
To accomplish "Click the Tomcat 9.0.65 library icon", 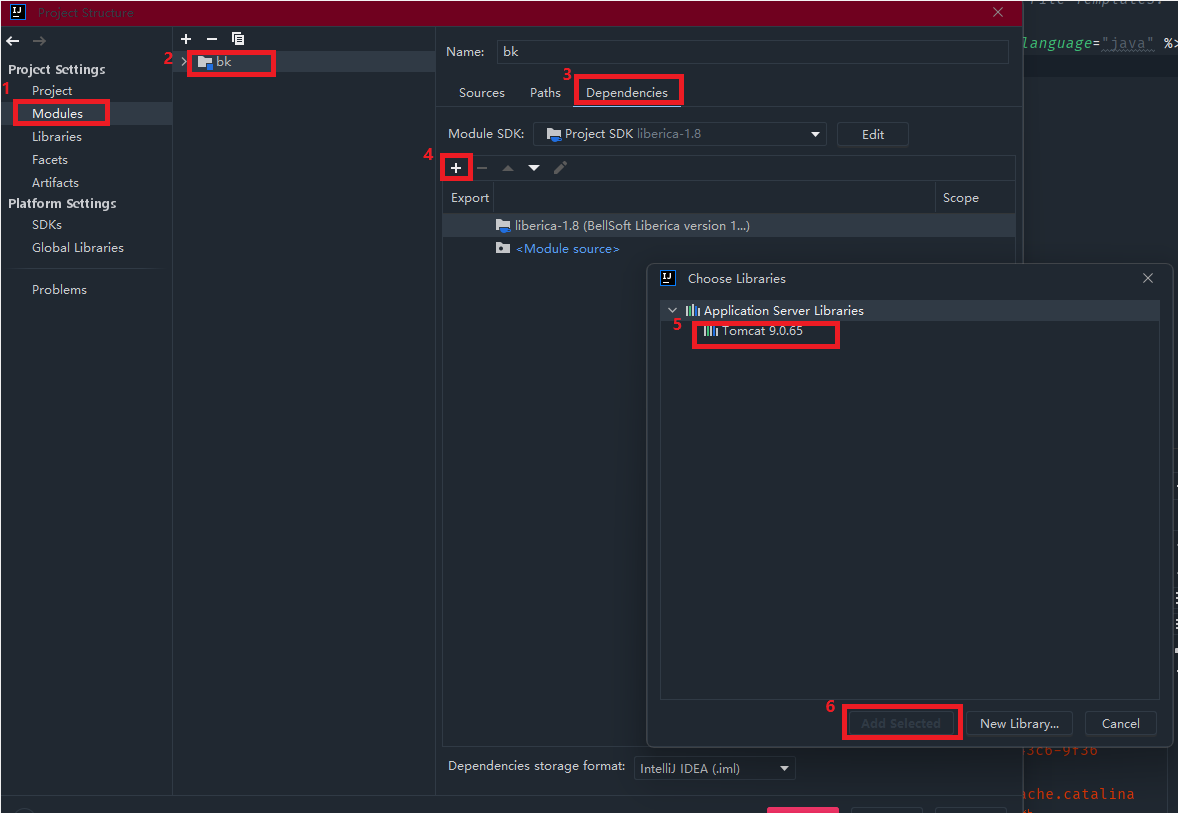I will [x=711, y=331].
